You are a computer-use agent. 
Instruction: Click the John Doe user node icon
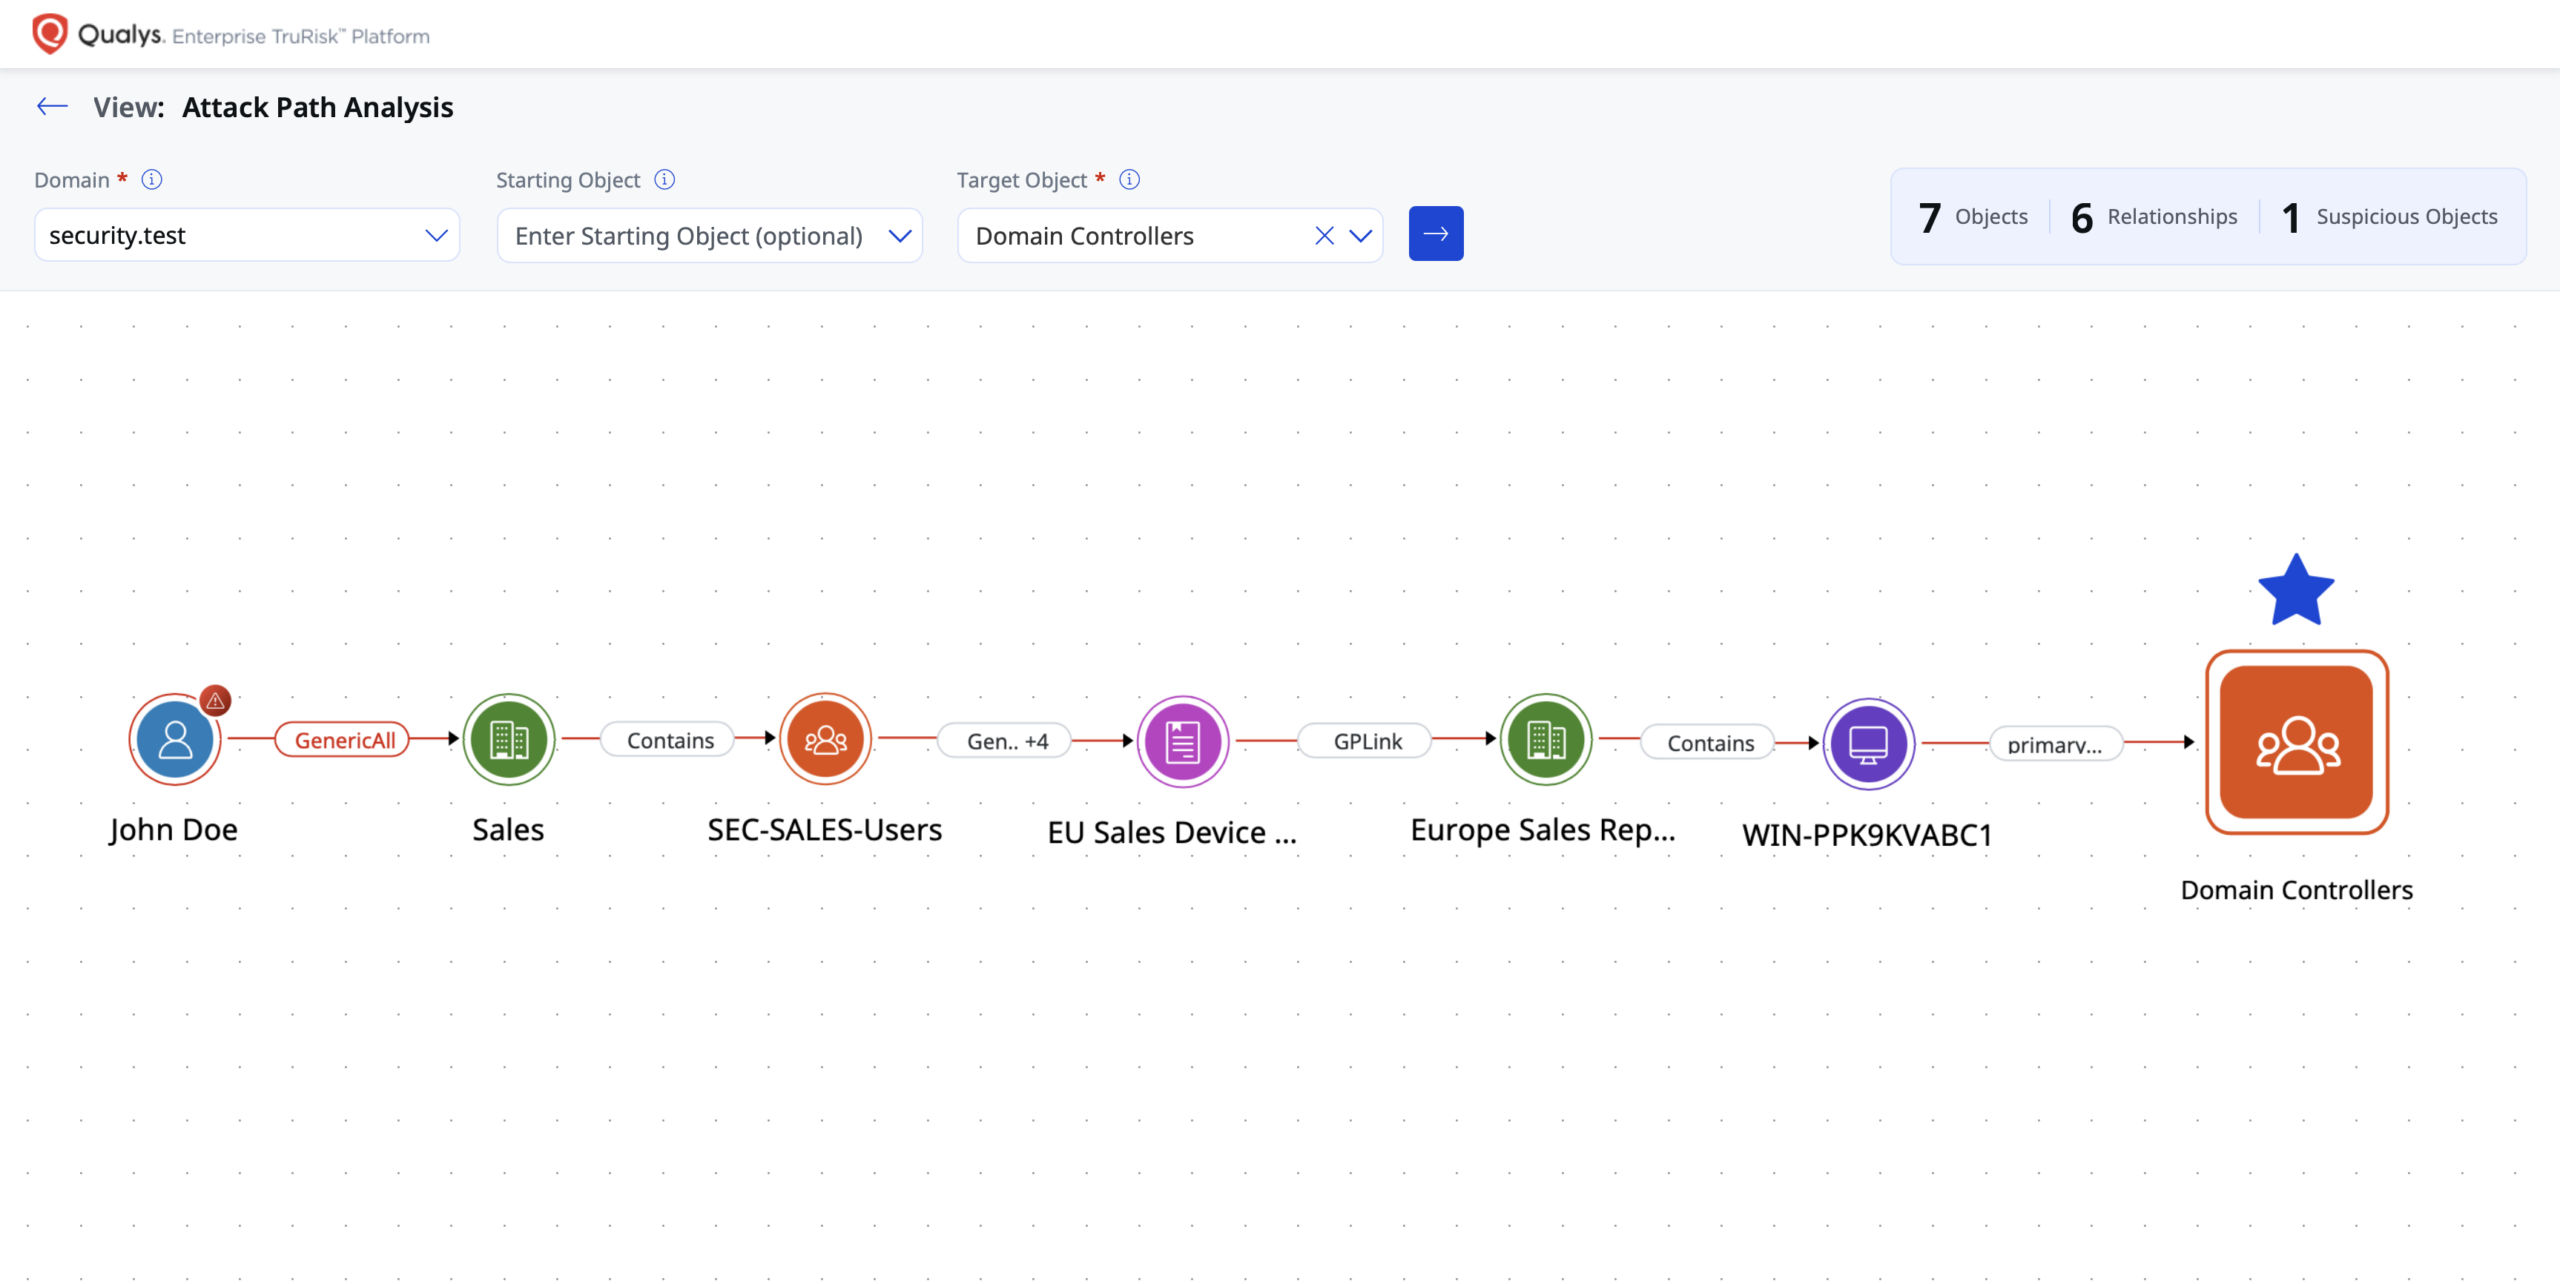point(175,740)
